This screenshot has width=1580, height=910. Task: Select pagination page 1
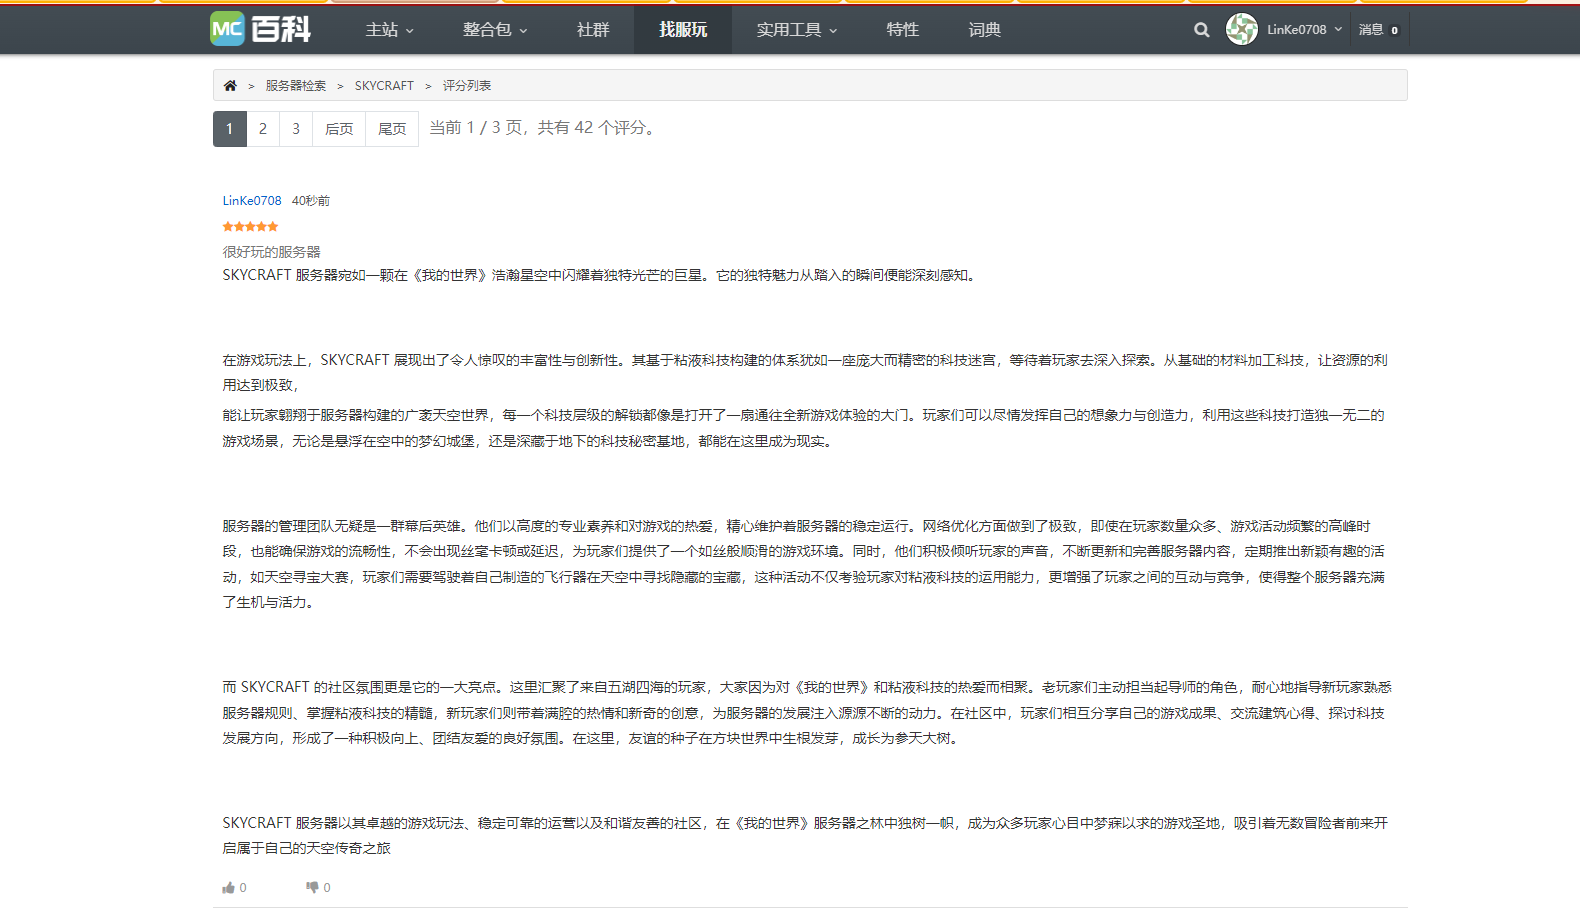click(230, 129)
